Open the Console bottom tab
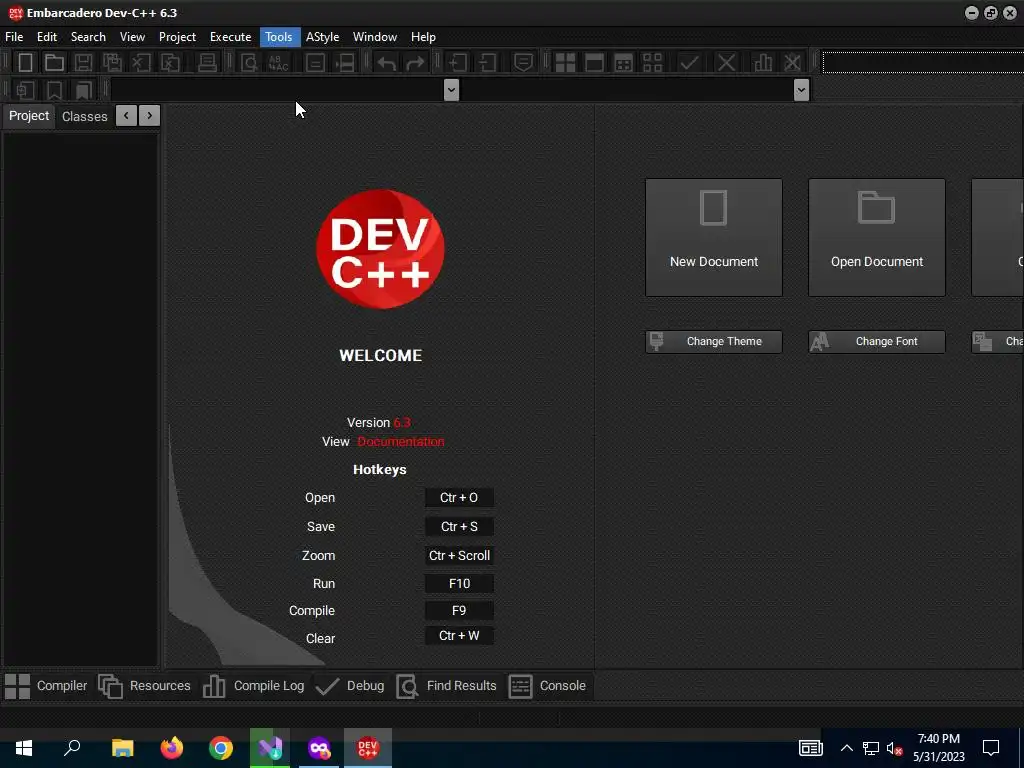1024x768 pixels. click(x=547, y=686)
